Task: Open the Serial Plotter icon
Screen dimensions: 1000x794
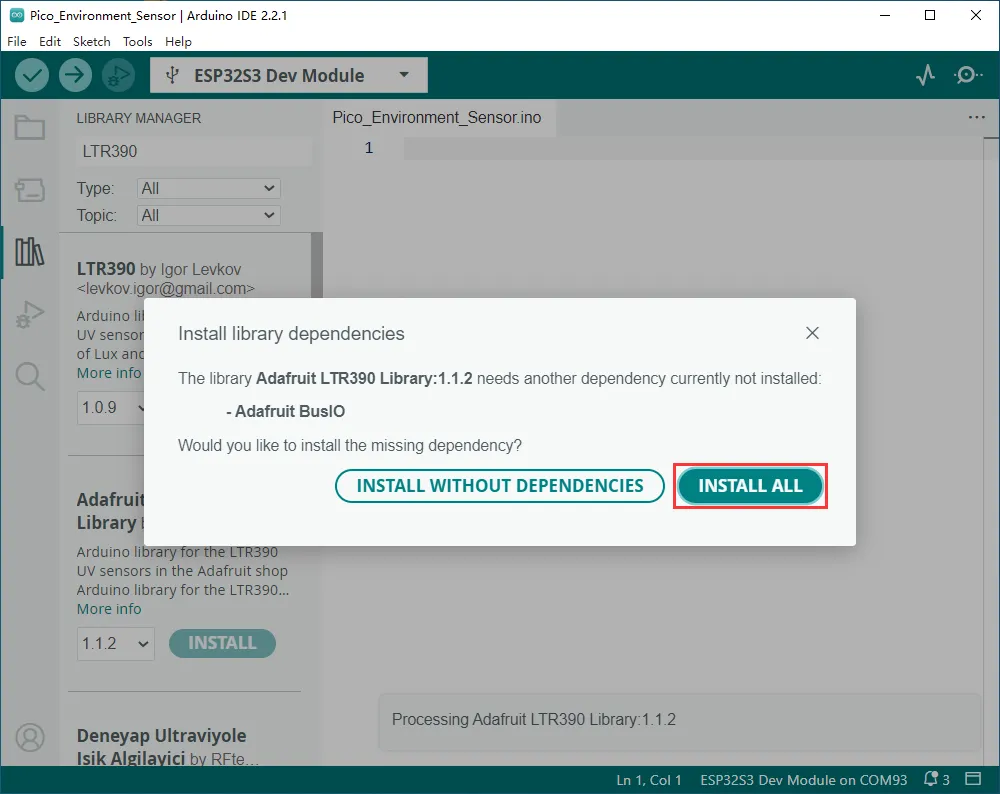Action: tap(925, 75)
